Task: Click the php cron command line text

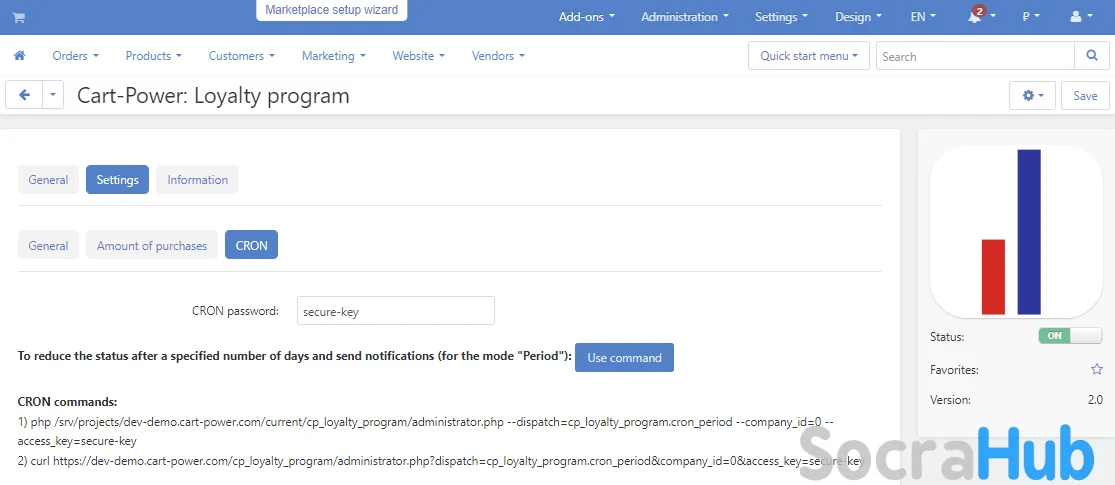Action: [425, 431]
